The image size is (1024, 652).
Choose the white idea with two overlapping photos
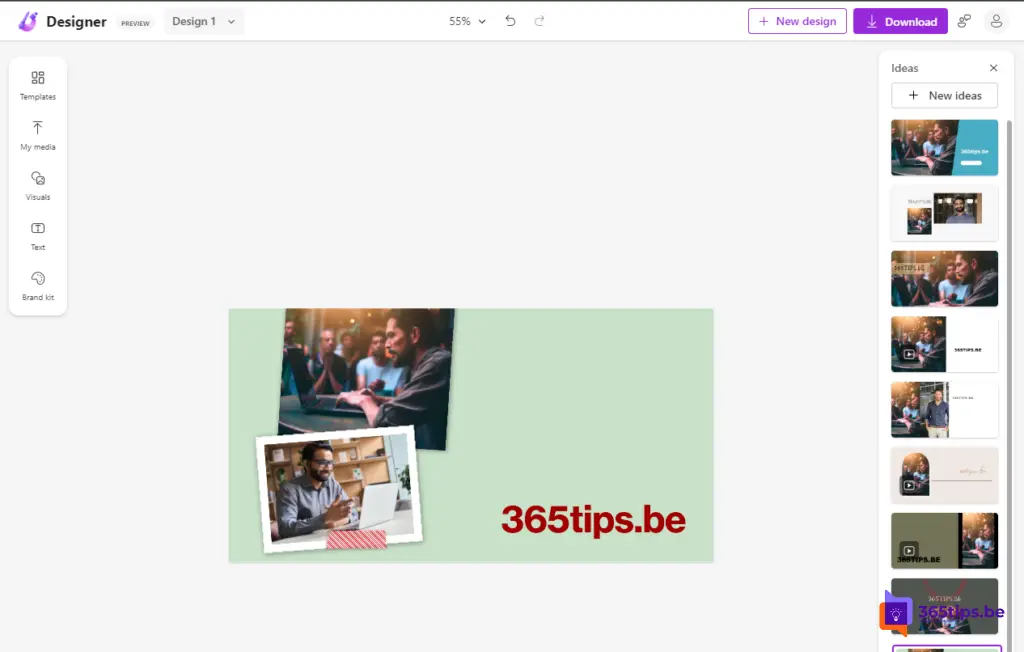944,213
